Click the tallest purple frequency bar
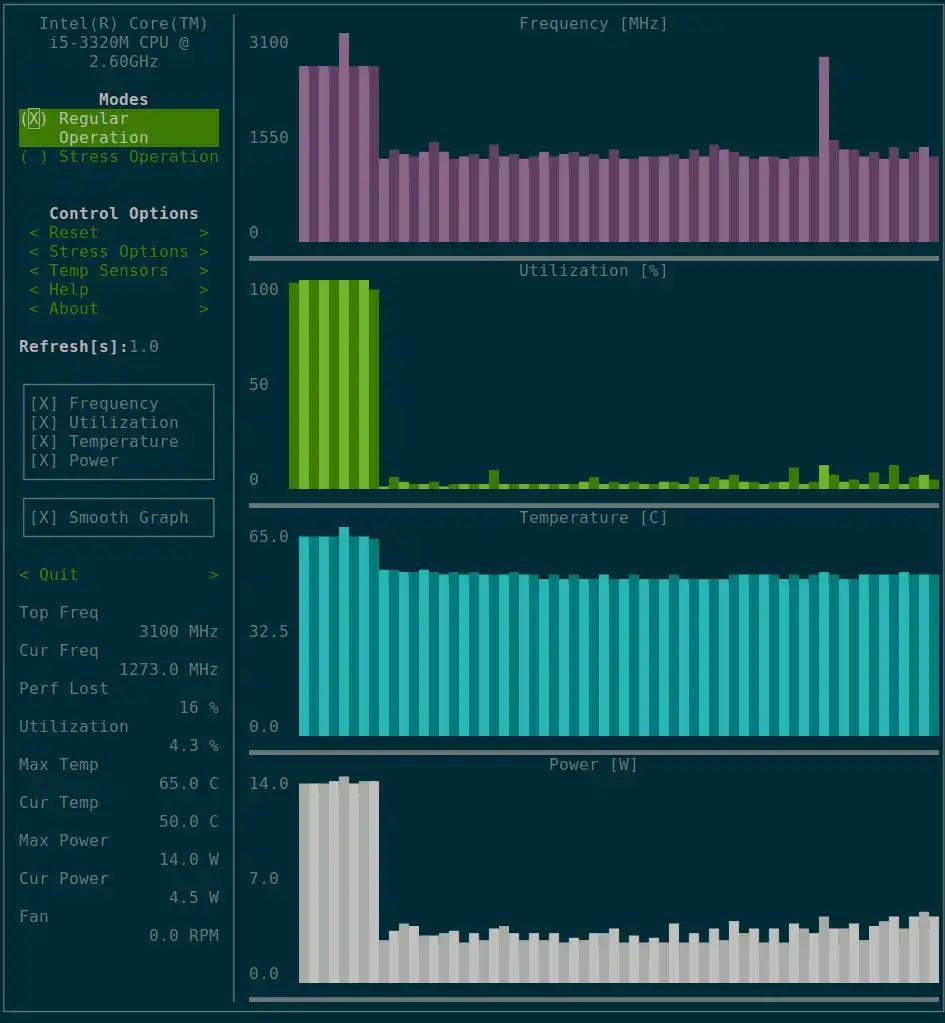The image size is (945, 1023). pyautogui.click(x=344, y=138)
